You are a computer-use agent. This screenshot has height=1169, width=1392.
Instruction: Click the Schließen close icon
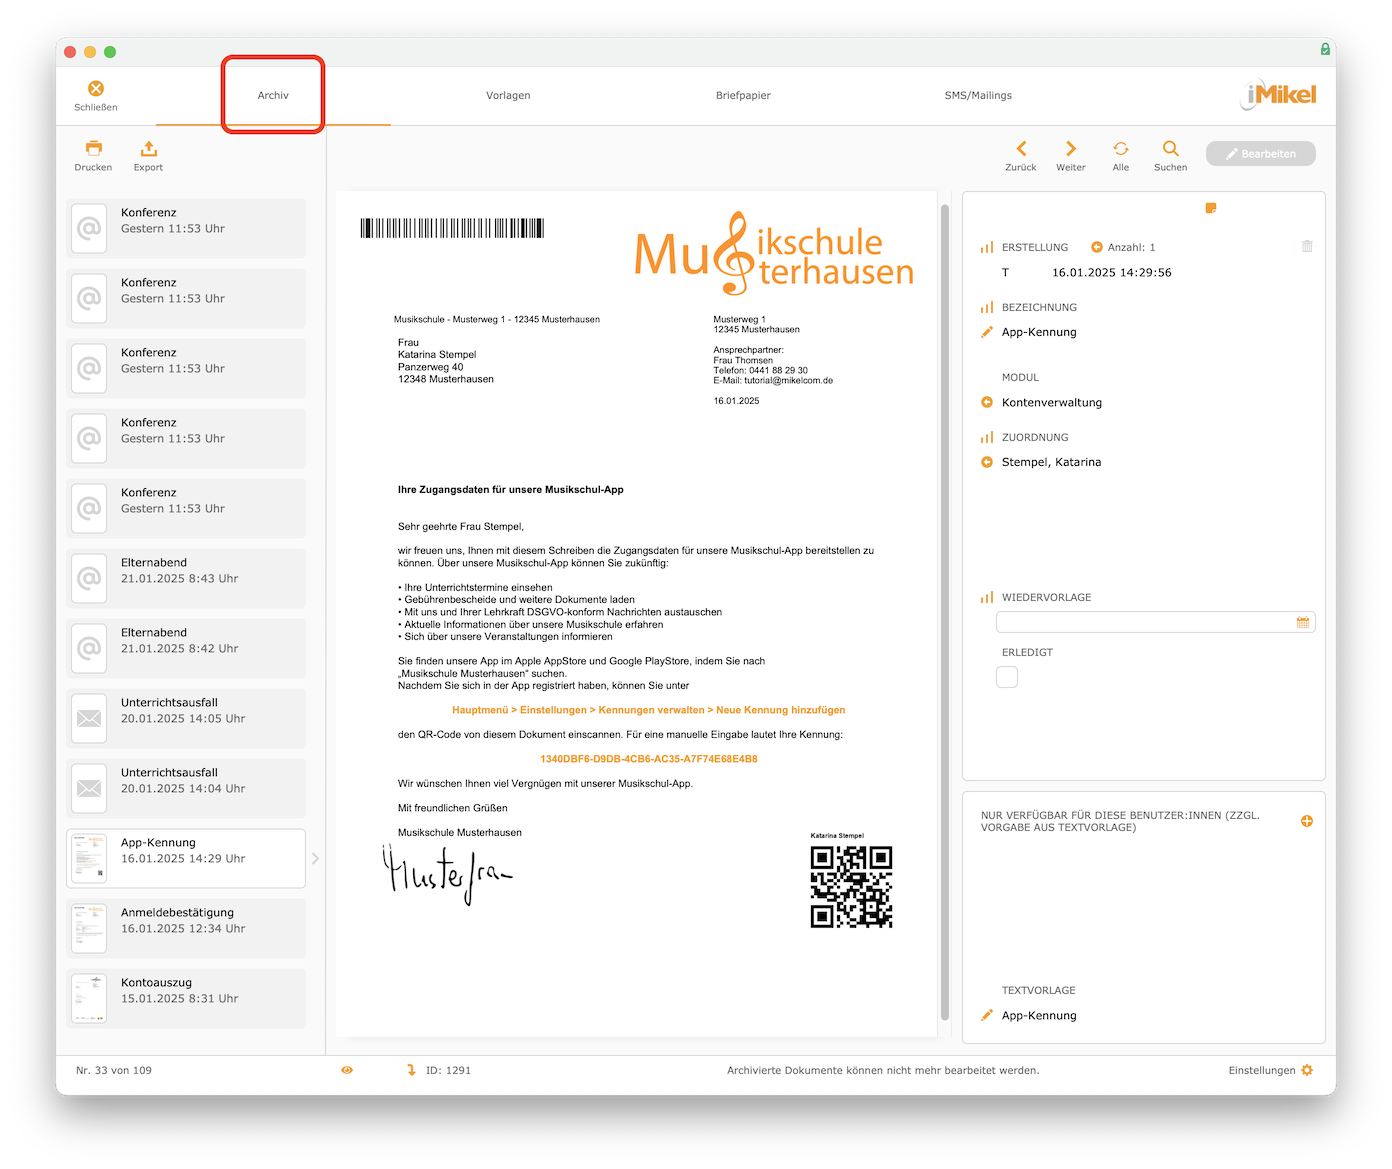point(96,89)
